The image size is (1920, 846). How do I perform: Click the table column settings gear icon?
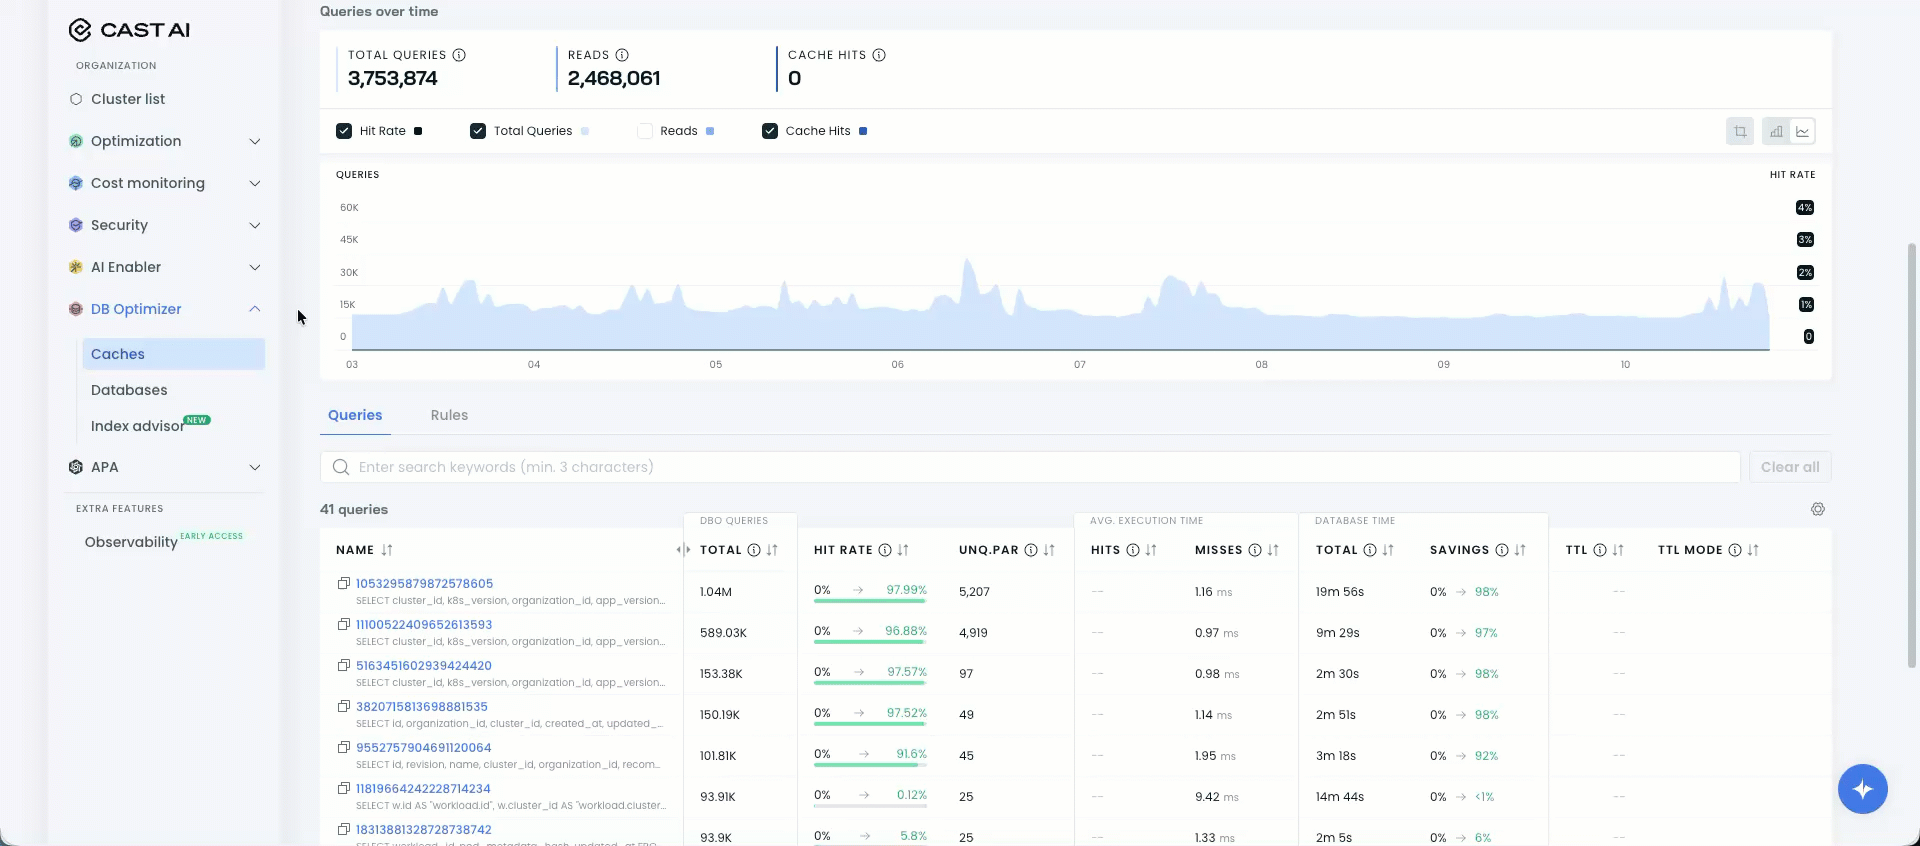point(1817,509)
